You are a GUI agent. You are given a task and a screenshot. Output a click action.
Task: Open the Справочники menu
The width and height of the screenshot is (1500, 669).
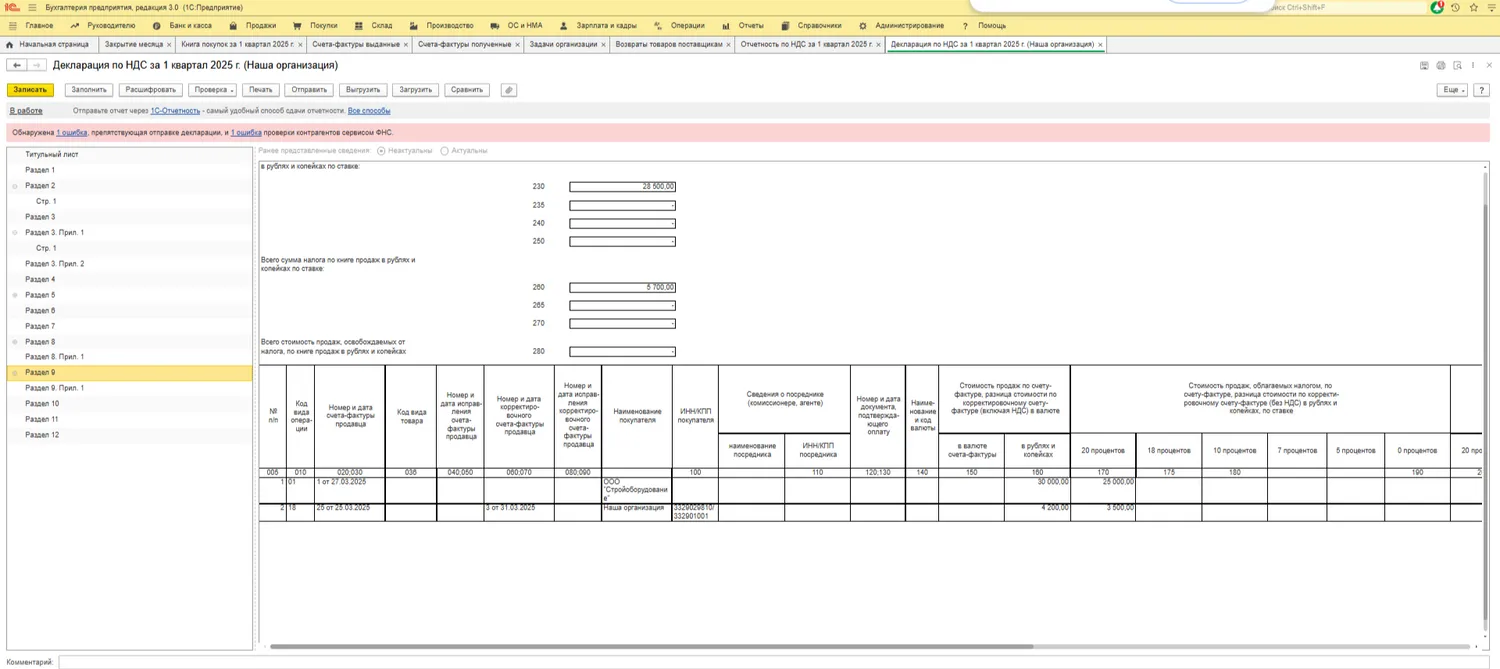coord(811,26)
